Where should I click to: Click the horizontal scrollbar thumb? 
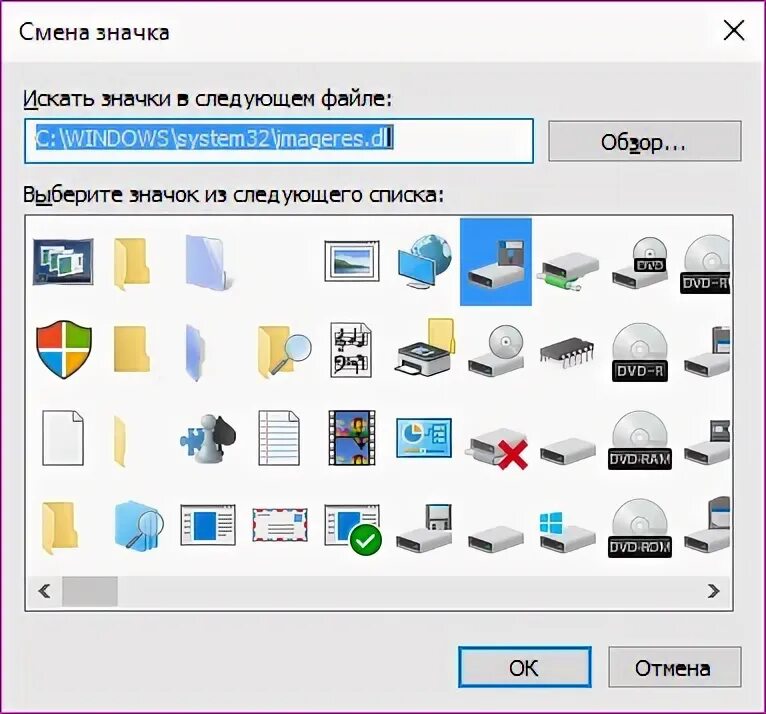tap(89, 591)
